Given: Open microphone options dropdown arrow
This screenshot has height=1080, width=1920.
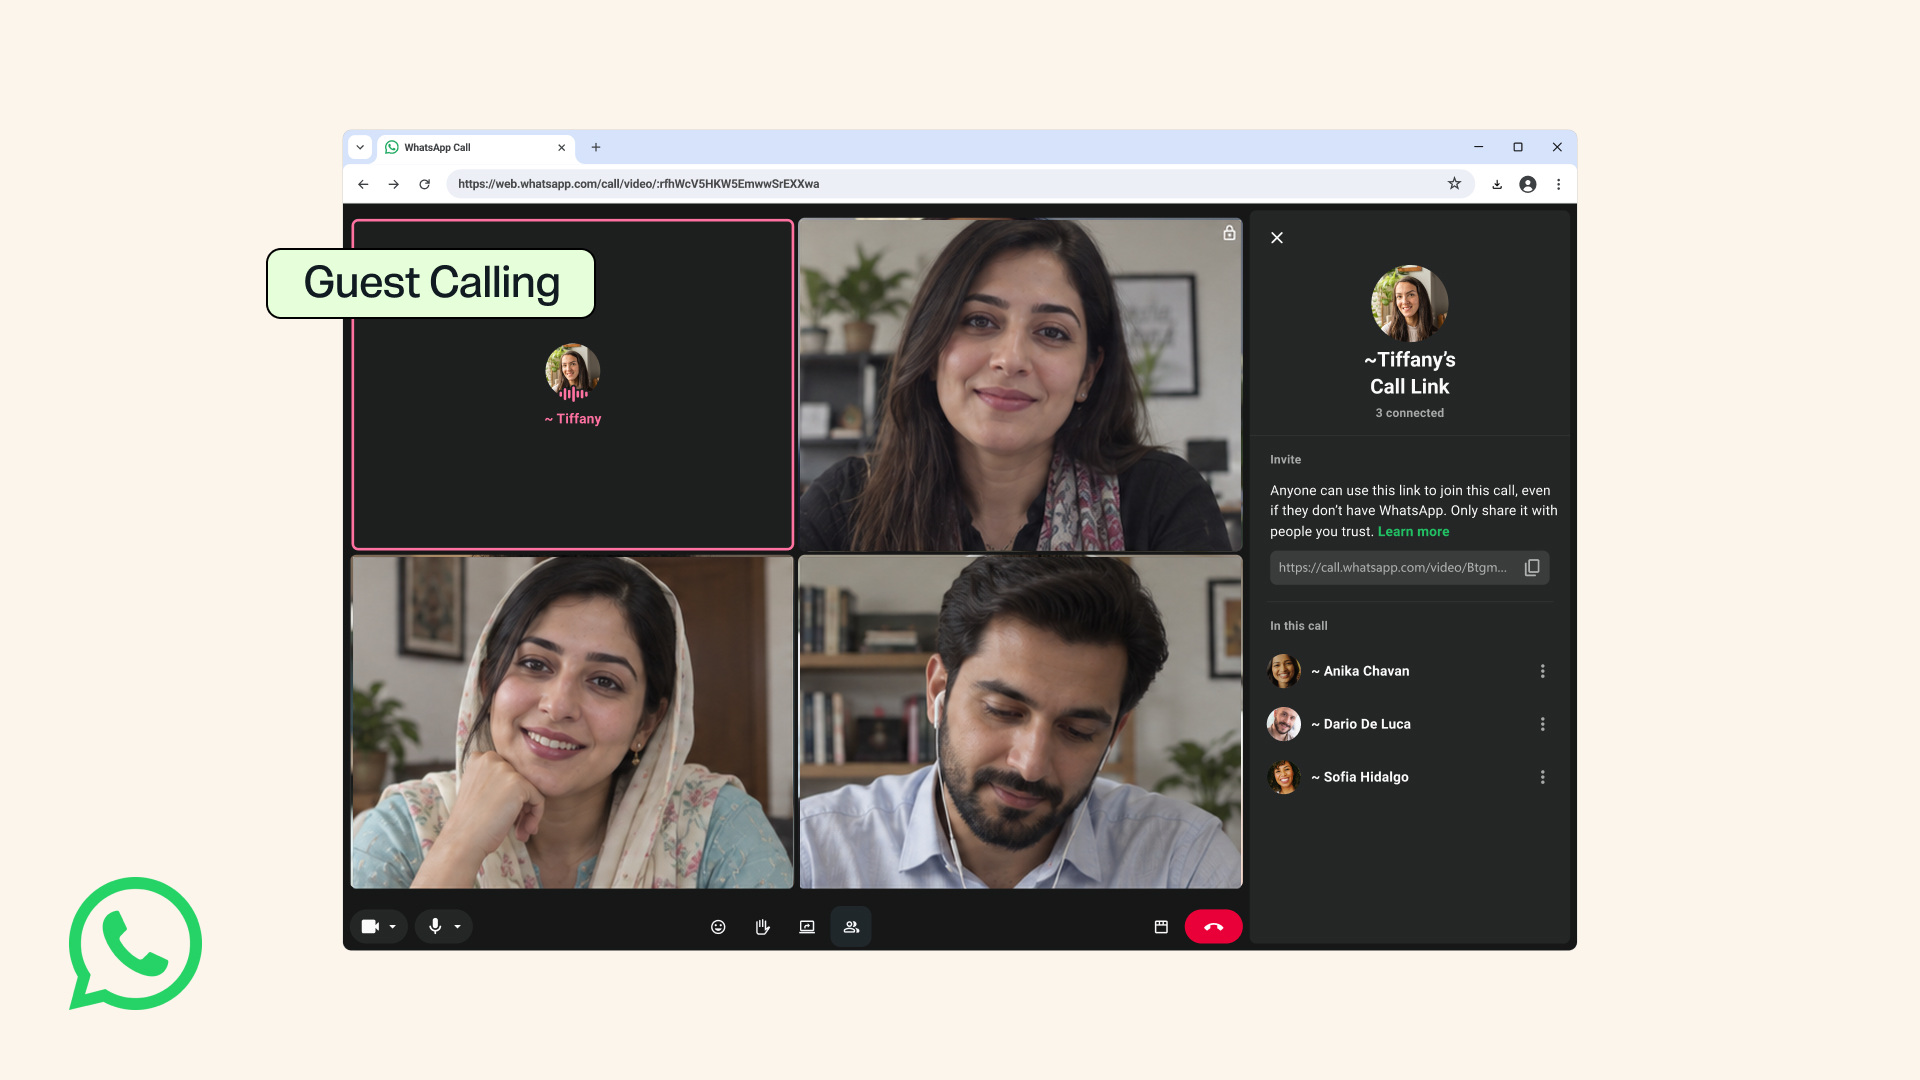Looking at the screenshot, I should [x=458, y=927].
